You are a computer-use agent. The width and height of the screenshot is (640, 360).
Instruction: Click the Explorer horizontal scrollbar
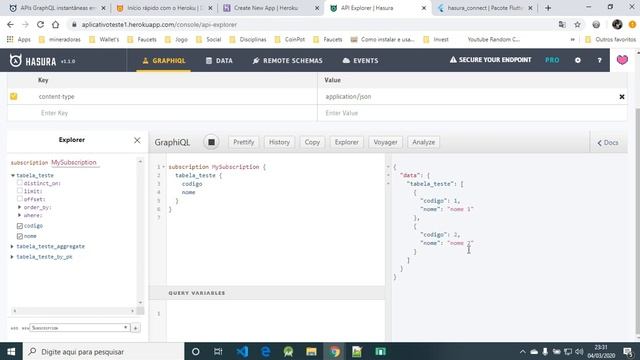73,311
